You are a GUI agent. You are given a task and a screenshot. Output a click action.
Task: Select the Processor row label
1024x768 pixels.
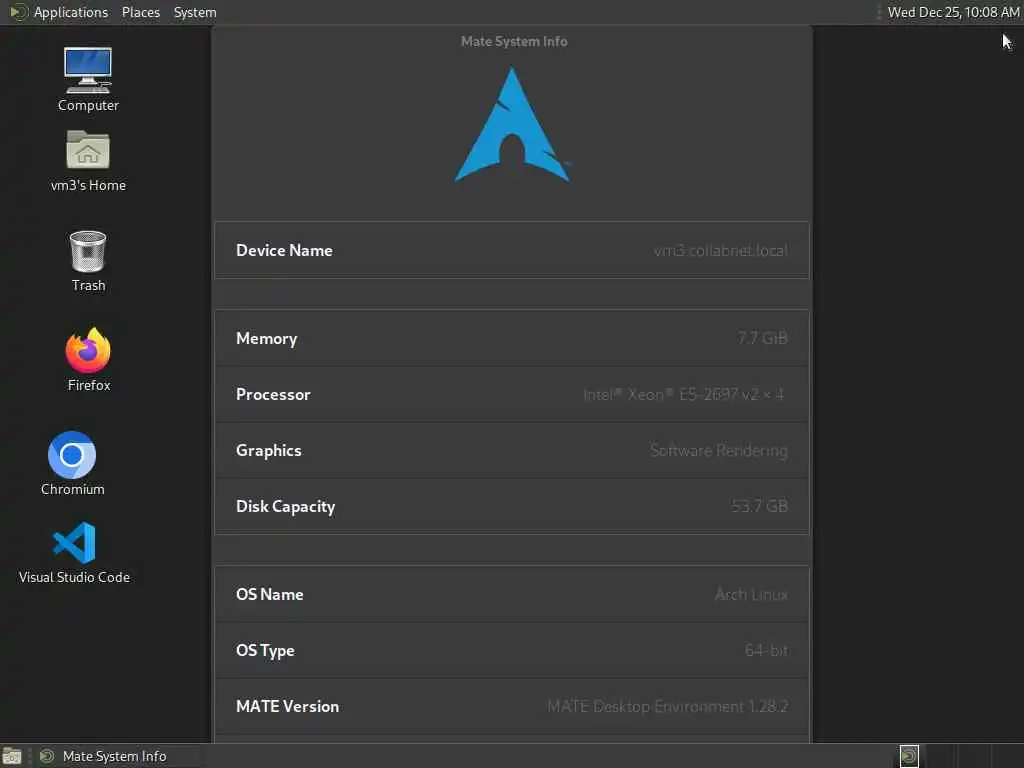pyautogui.click(x=273, y=394)
